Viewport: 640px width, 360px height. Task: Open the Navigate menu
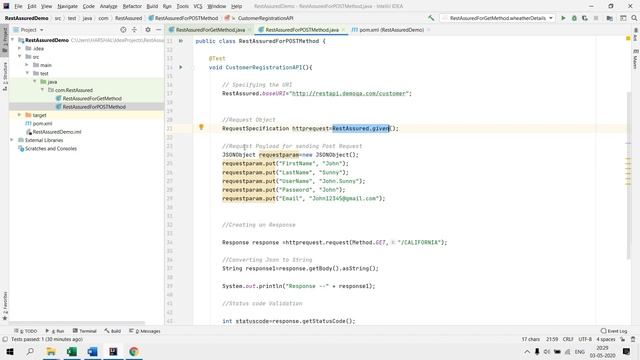(x=67, y=6)
